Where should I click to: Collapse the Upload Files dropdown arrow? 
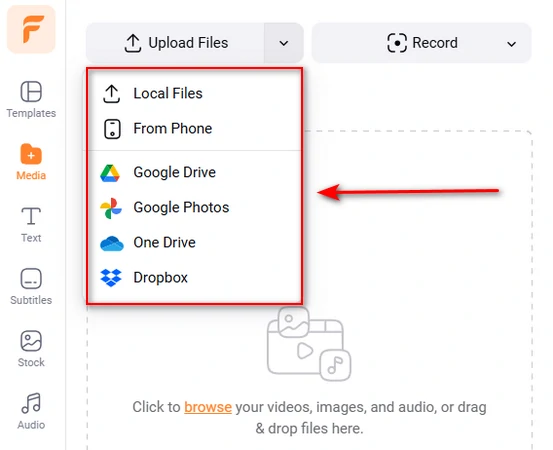coord(284,43)
